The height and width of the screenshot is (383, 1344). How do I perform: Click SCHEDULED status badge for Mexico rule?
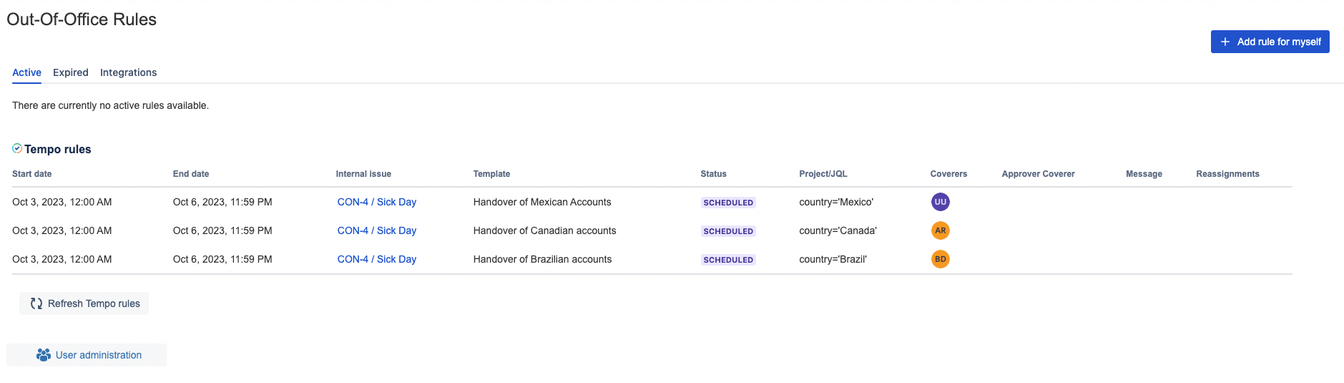[728, 202]
